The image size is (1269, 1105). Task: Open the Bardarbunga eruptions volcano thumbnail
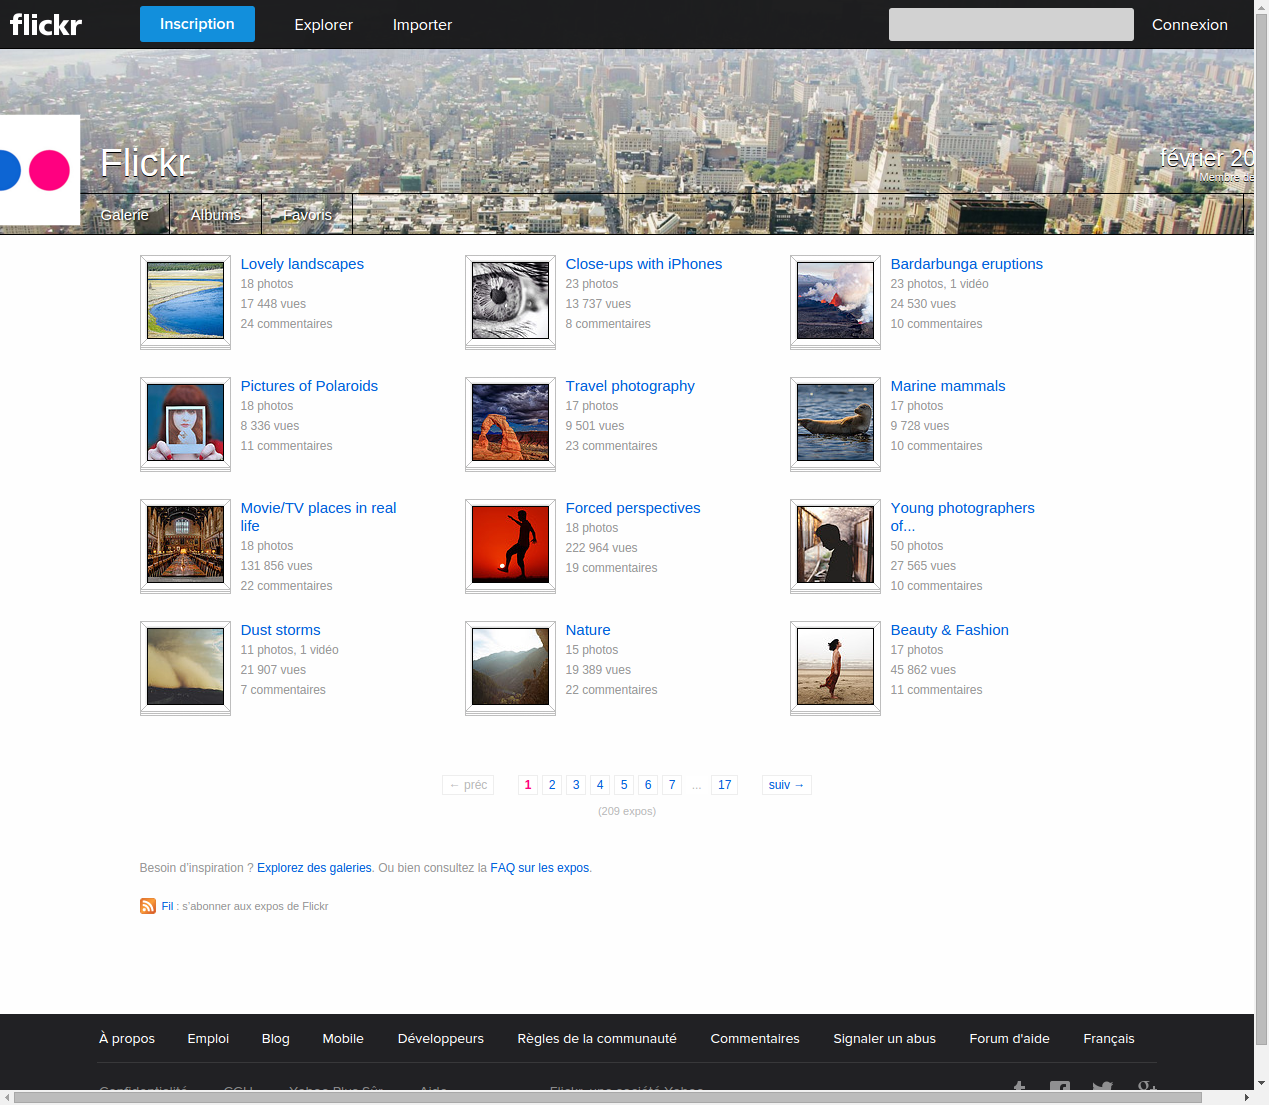click(835, 301)
